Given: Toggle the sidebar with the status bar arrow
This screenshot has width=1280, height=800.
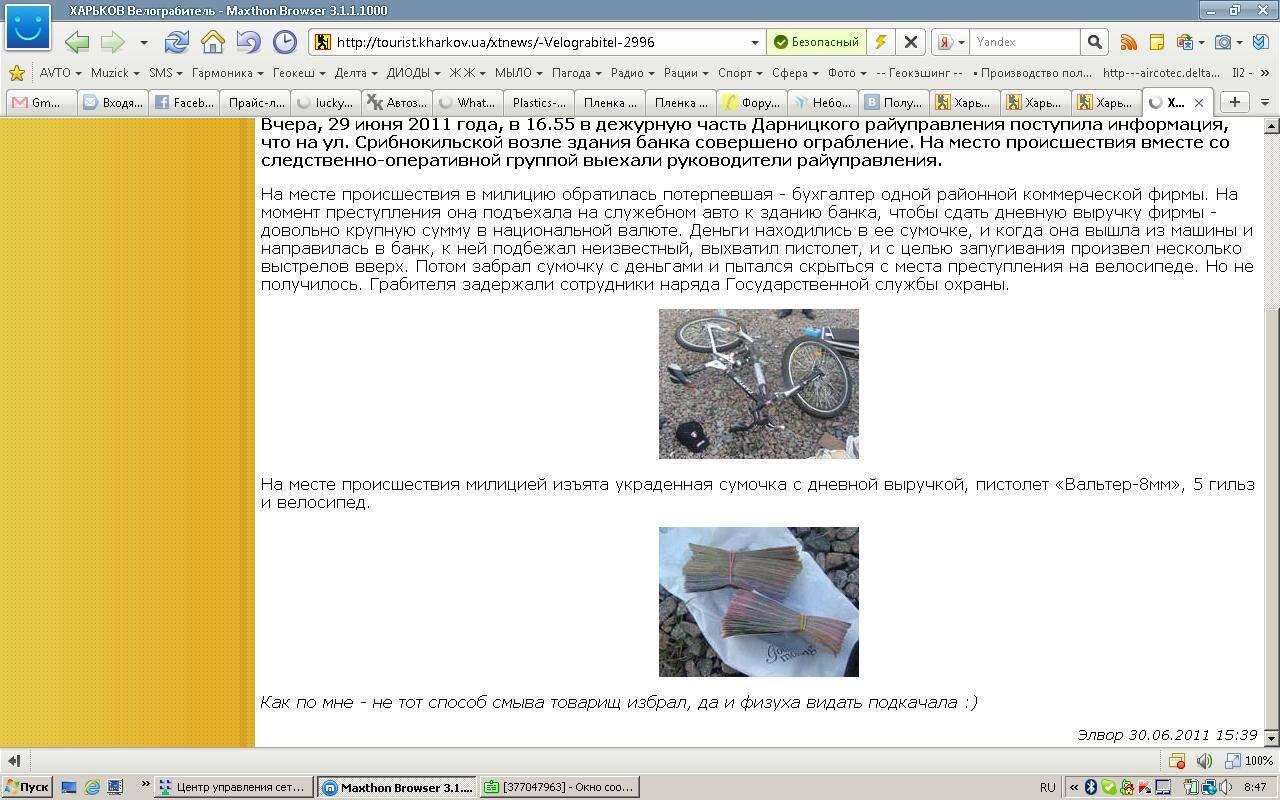Looking at the screenshot, I should pyautogui.click(x=14, y=761).
